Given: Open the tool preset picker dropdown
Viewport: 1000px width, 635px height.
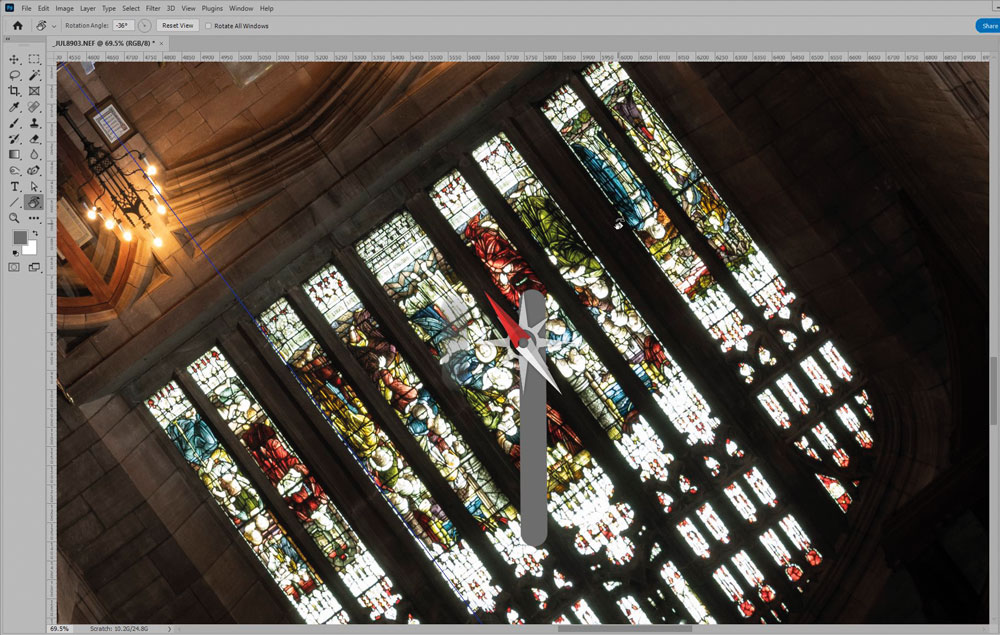Looking at the screenshot, I should 54,26.
